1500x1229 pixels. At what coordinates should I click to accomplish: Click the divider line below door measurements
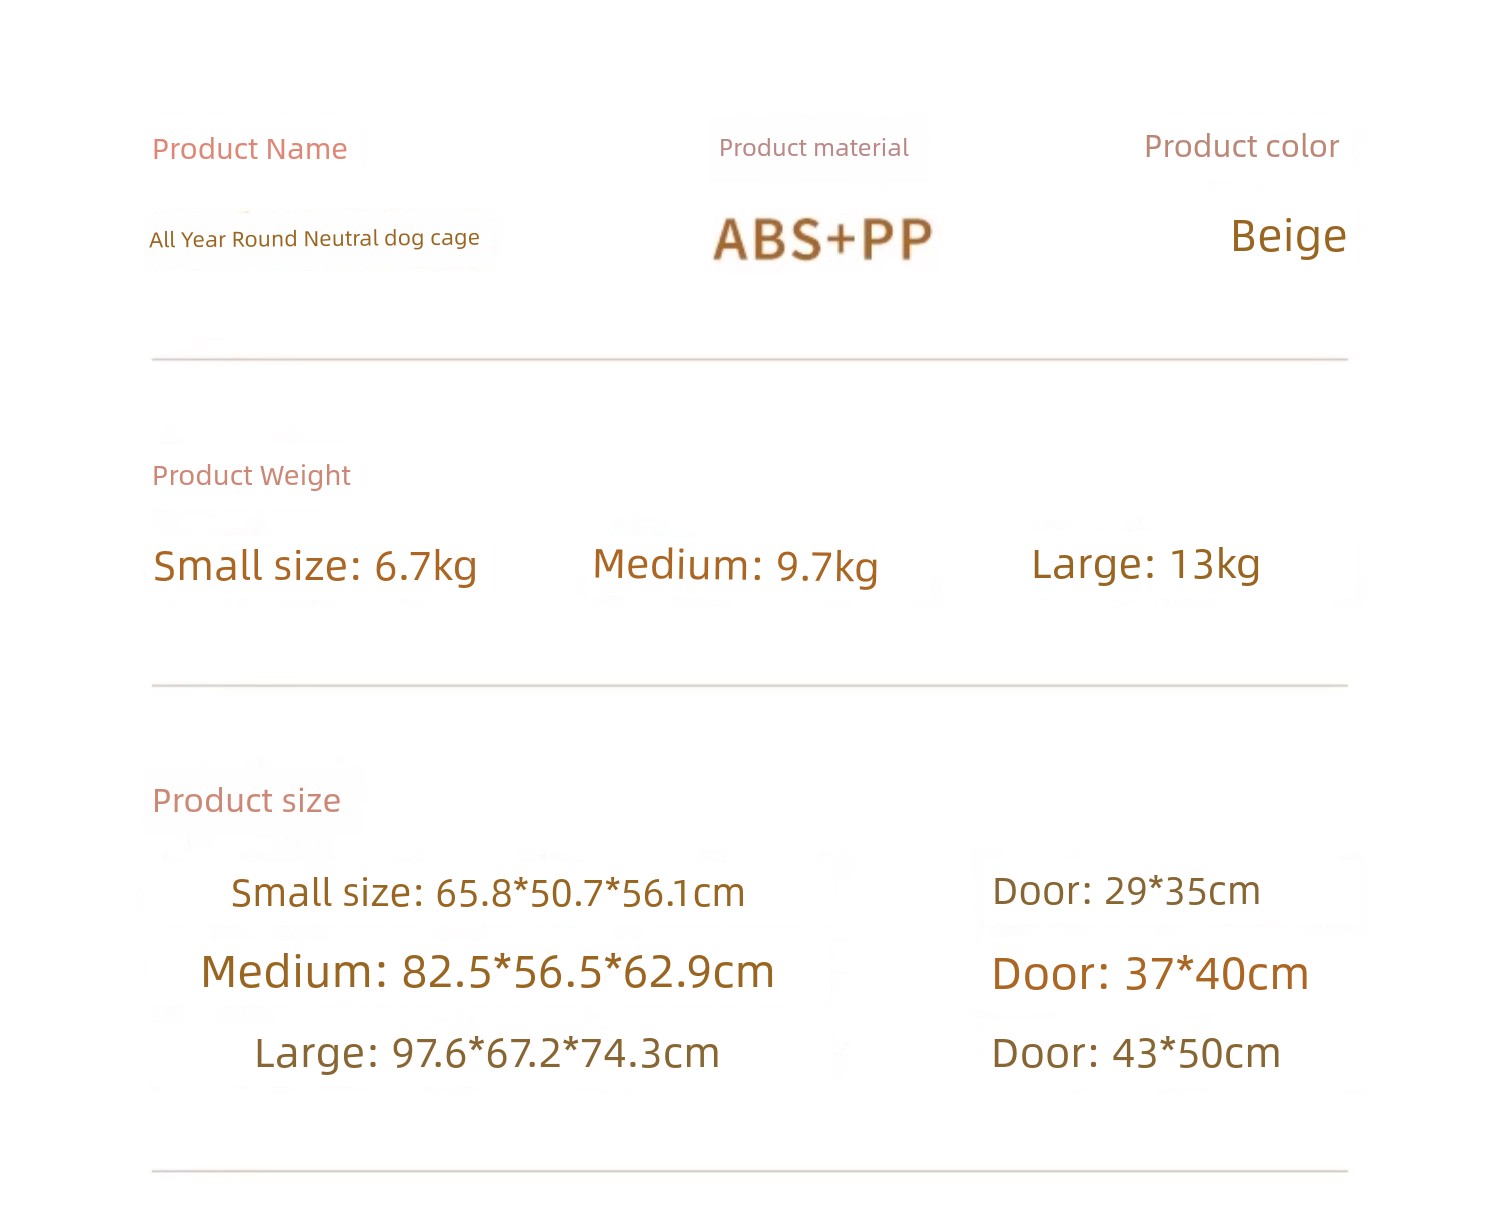click(x=750, y=1171)
